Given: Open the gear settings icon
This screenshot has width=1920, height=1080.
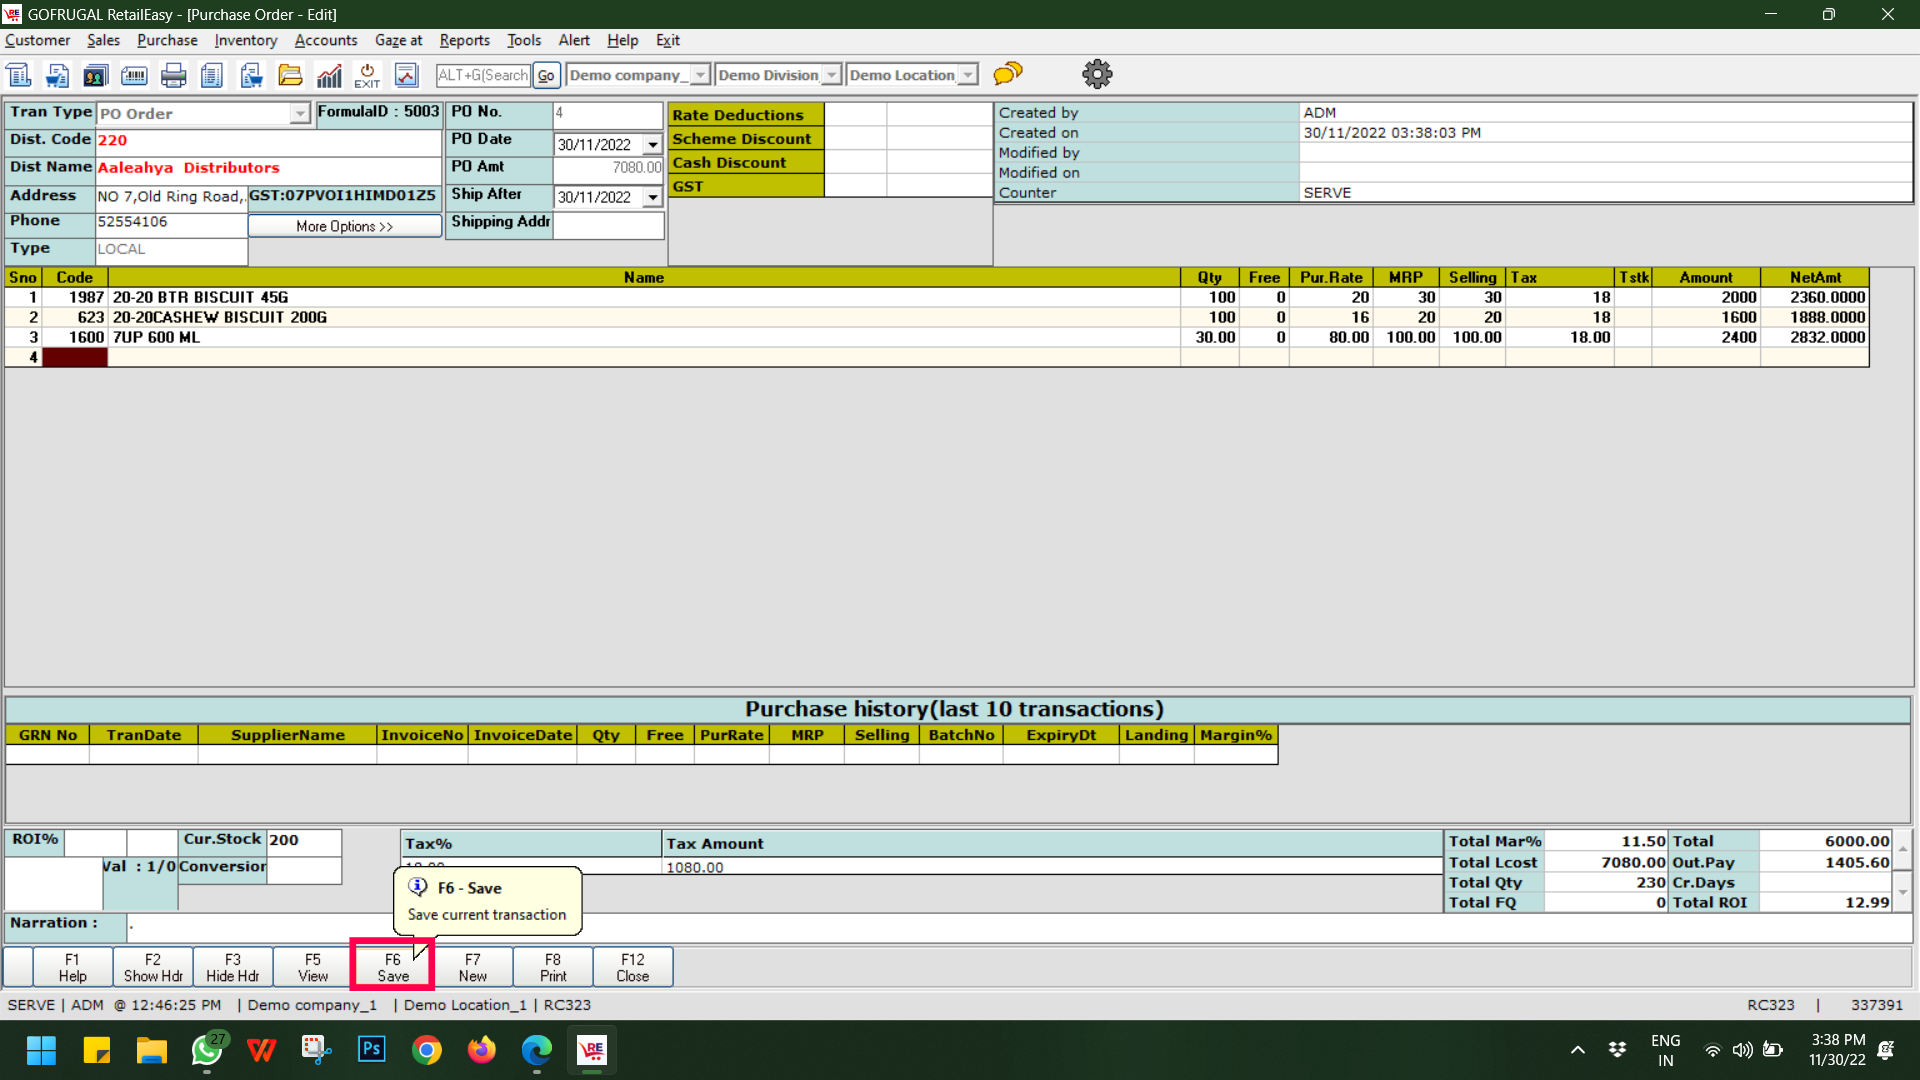Looking at the screenshot, I should pos(1097,74).
